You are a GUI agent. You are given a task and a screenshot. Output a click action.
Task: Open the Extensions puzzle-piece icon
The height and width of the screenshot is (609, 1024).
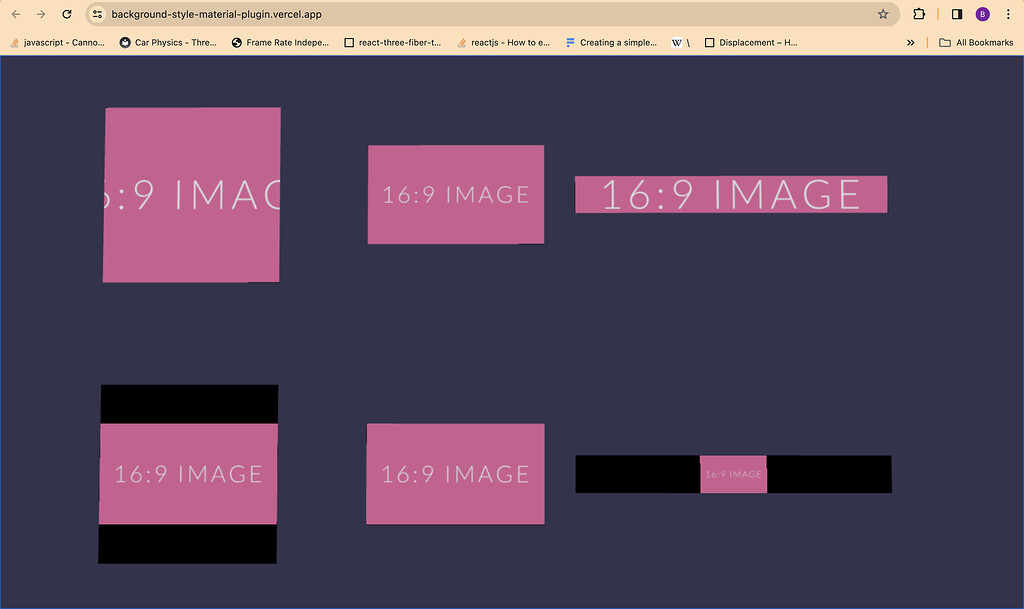[x=919, y=14]
